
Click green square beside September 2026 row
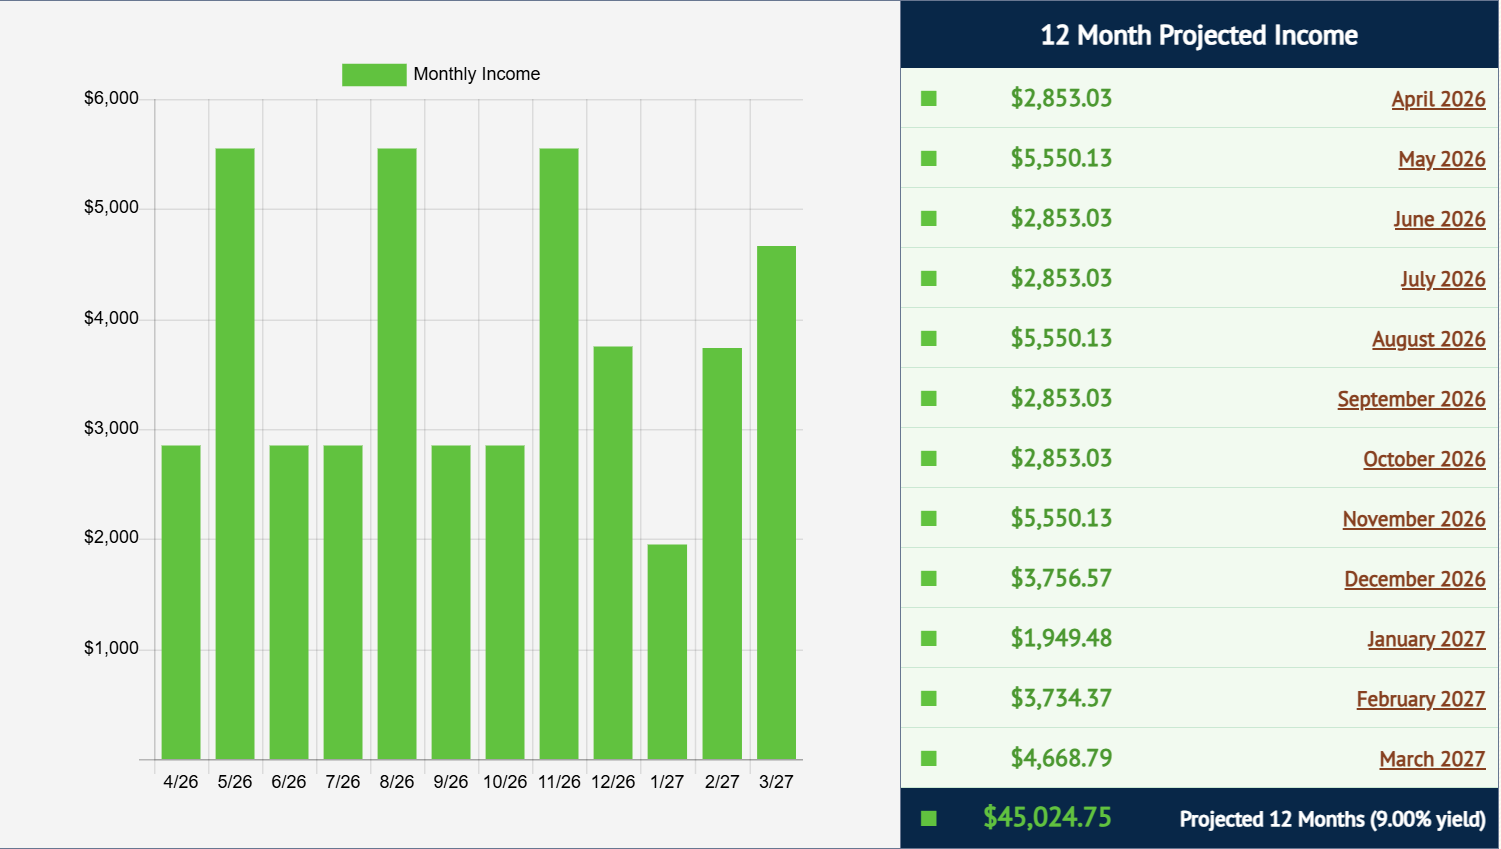pyautogui.click(x=929, y=398)
